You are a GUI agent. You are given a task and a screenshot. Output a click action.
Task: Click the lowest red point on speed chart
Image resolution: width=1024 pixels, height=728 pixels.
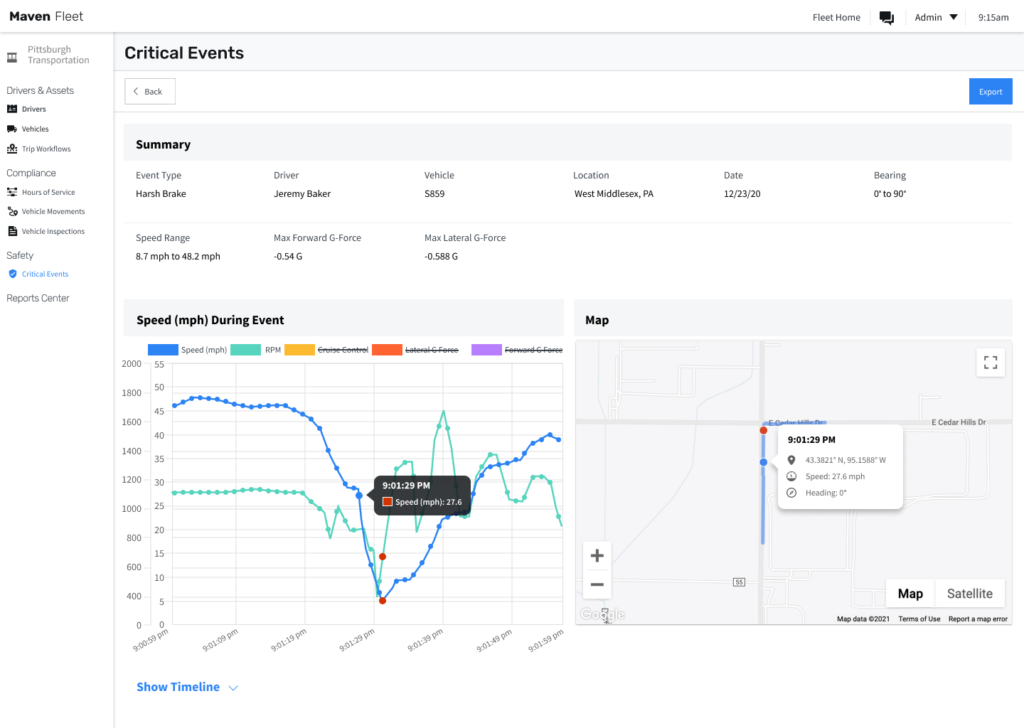(x=383, y=601)
